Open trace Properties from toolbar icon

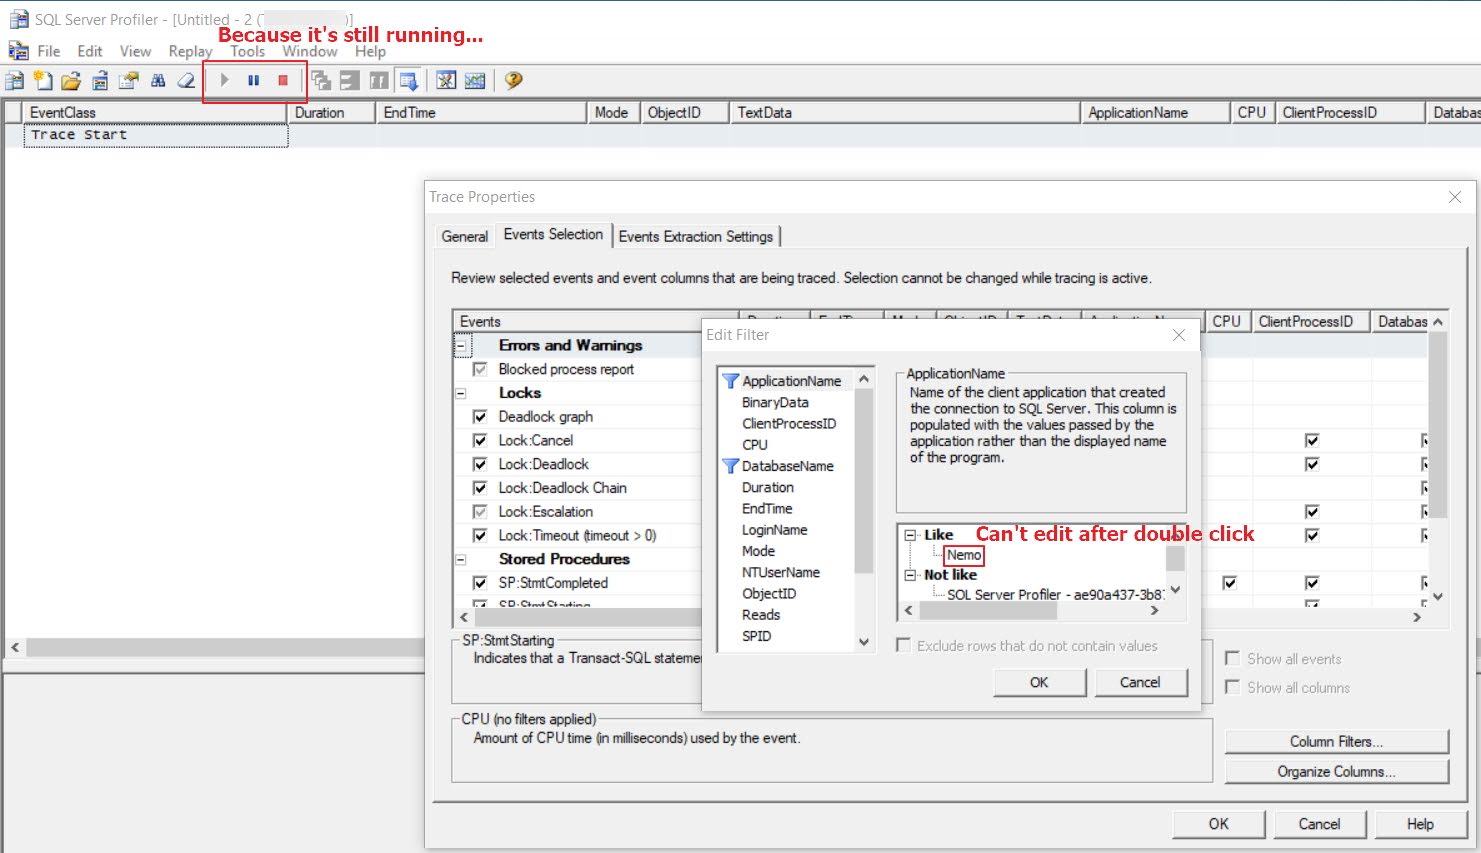click(x=129, y=81)
